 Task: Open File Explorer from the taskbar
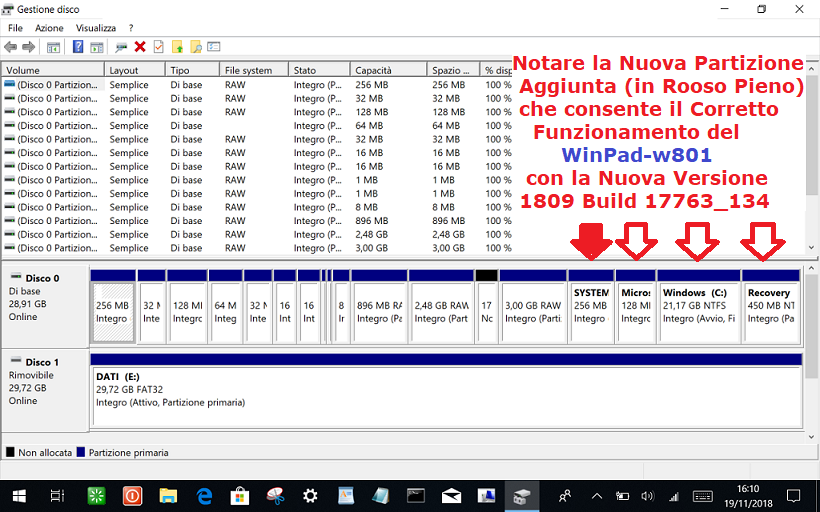168,496
